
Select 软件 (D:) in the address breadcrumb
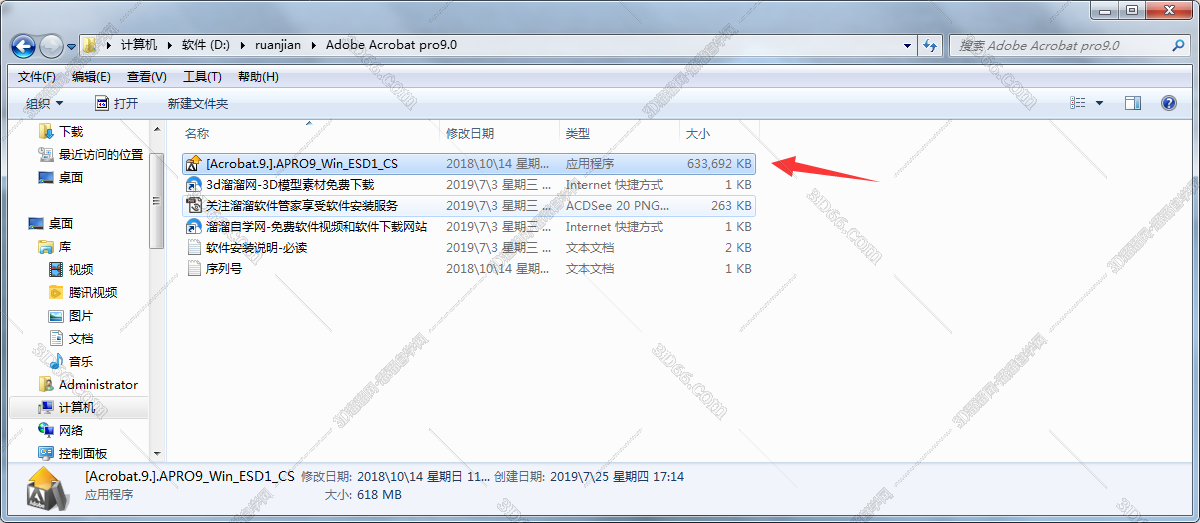(x=208, y=45)
